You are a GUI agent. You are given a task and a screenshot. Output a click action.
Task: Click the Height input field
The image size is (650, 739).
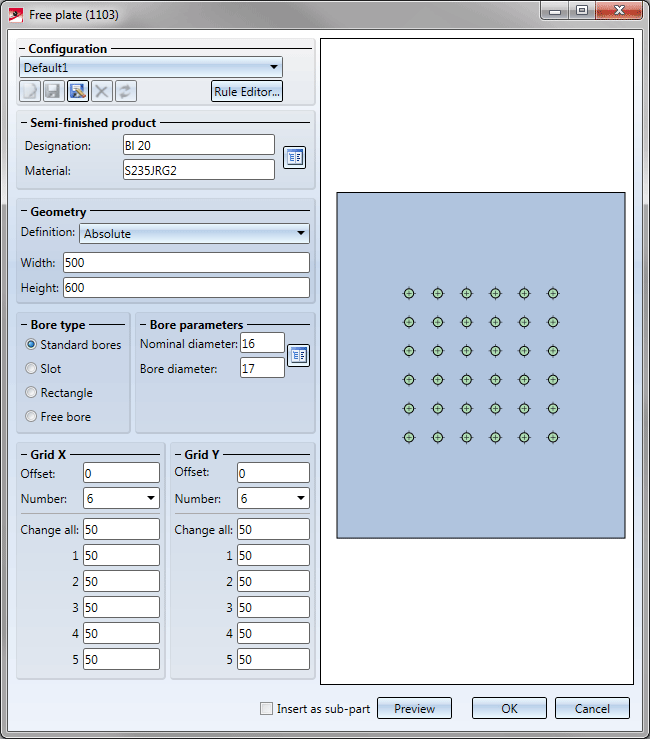(x=187, y=287)
